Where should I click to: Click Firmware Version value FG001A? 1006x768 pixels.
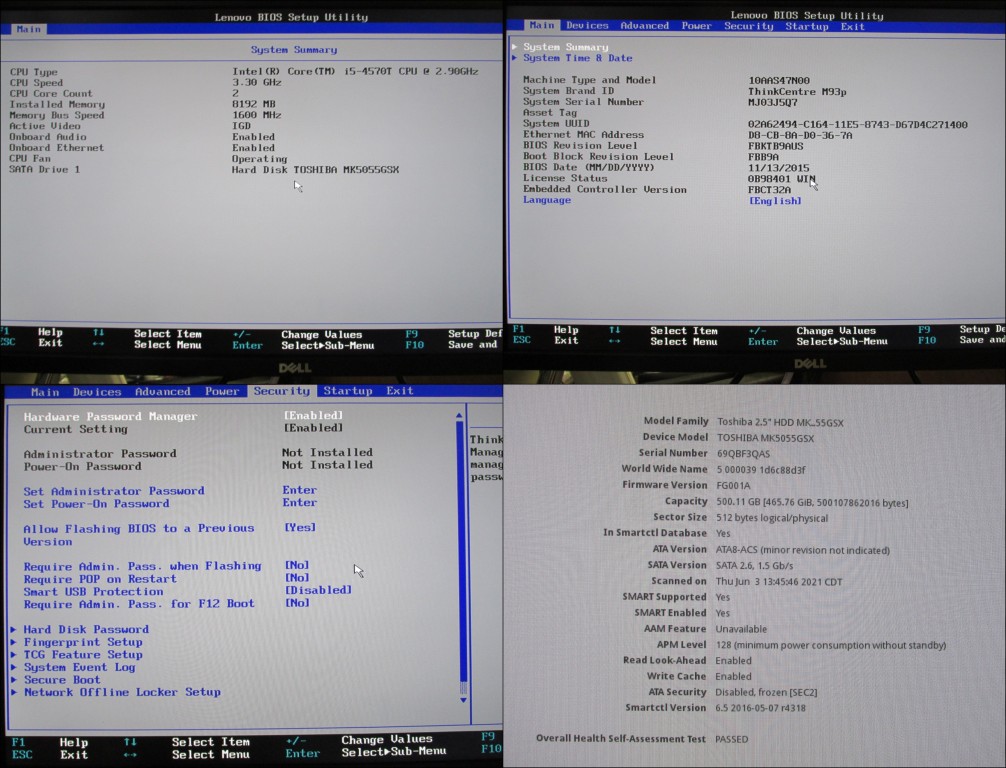tap(733, 486)
